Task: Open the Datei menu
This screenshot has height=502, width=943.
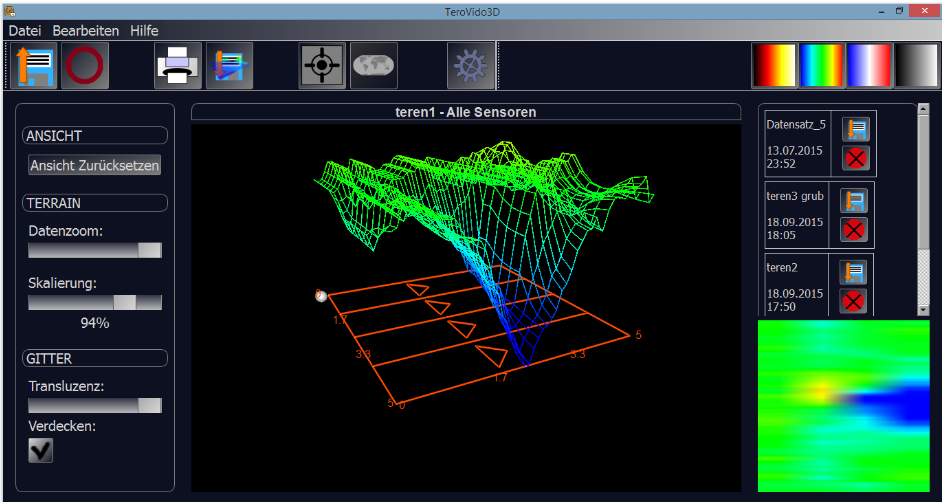Action: pos(24,31)
